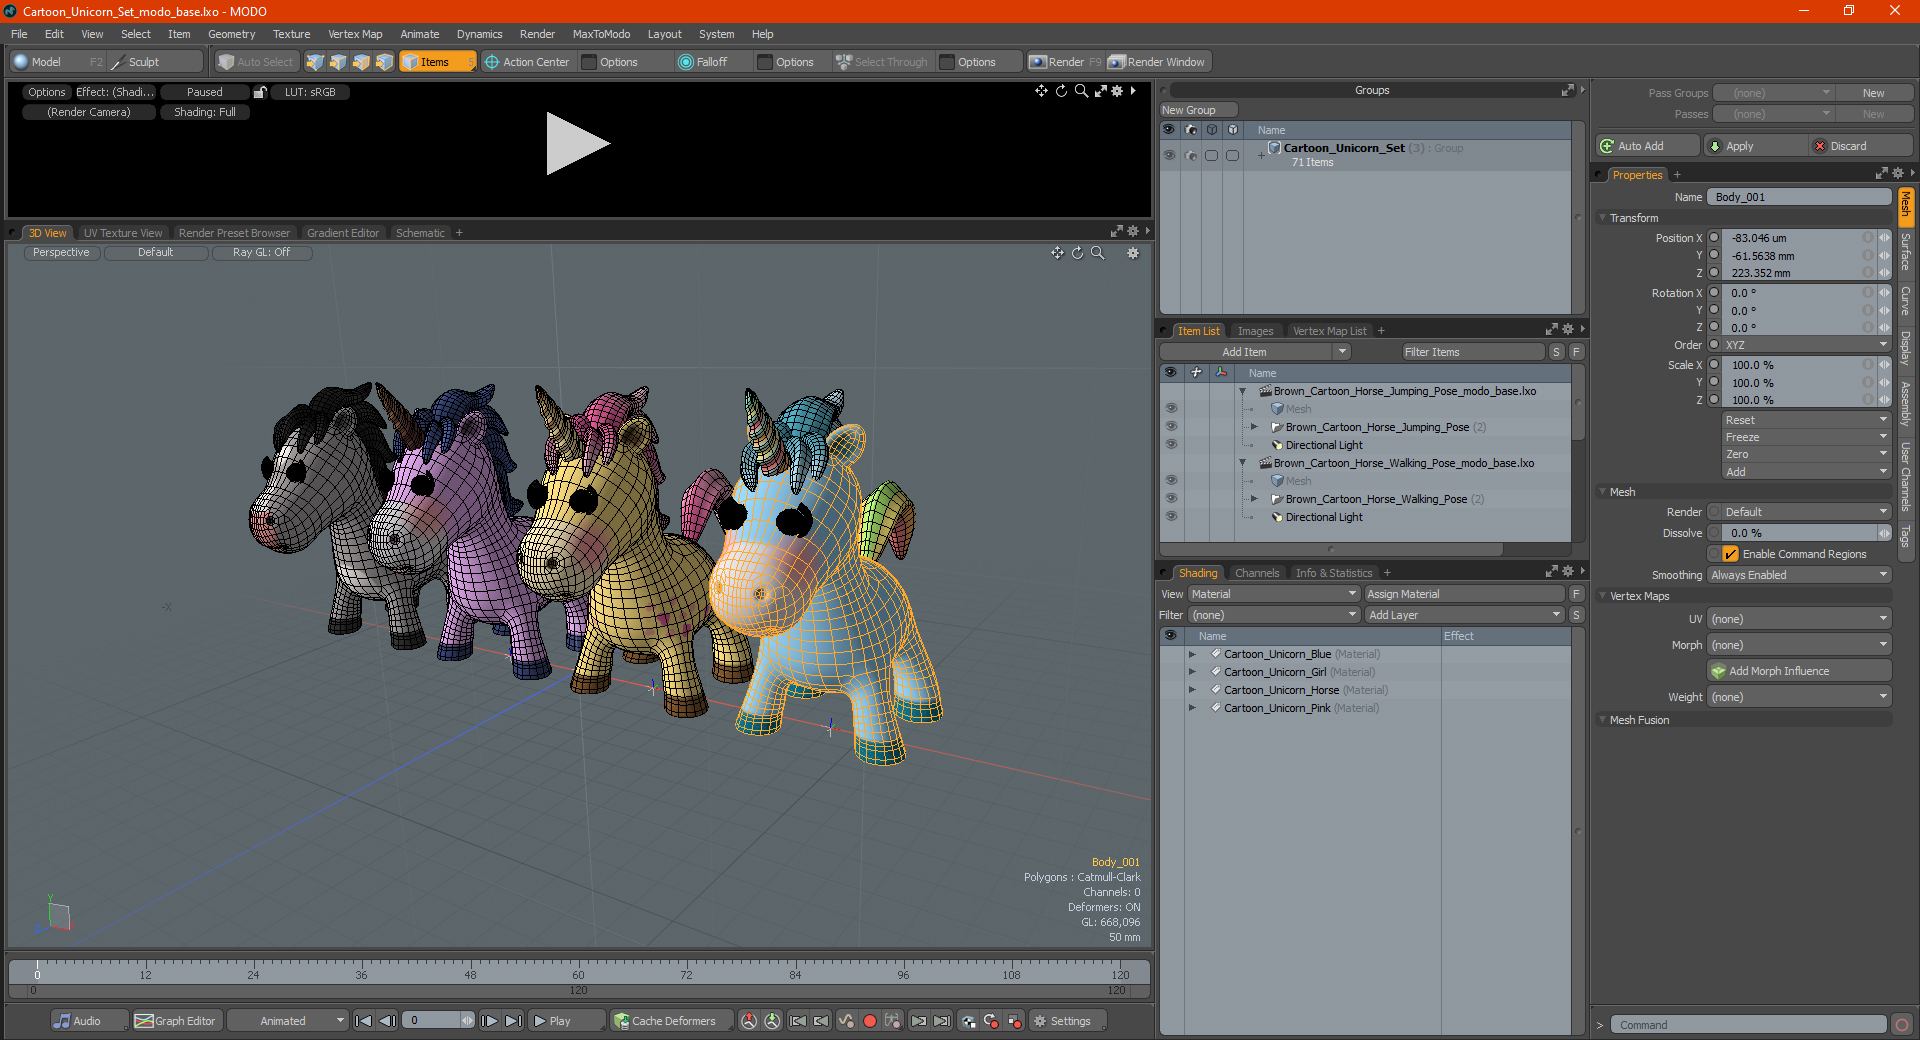Toggle Scale X channel keyframe dot

(x=1714, y=365)
